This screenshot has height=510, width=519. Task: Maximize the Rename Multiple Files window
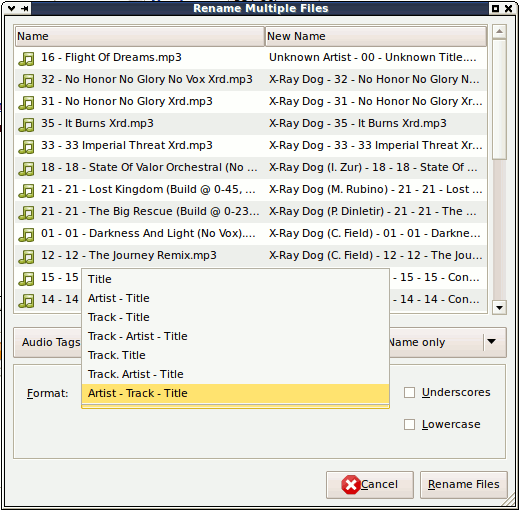click(x=495, y=8)
